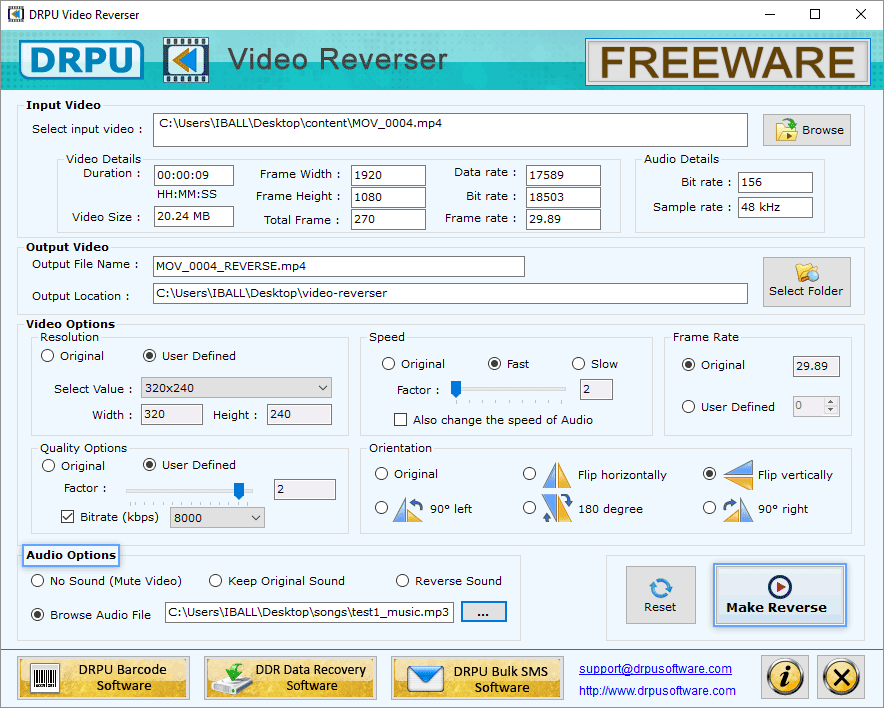884x708 pixels.
Task: Click the Flip horizontally orientation icon
Action: [557, 475]
